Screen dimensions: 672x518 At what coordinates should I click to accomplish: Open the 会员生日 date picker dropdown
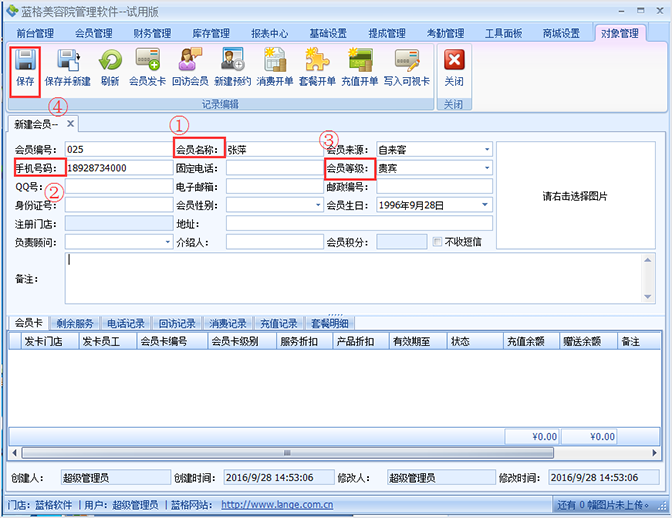coord(485,205)
